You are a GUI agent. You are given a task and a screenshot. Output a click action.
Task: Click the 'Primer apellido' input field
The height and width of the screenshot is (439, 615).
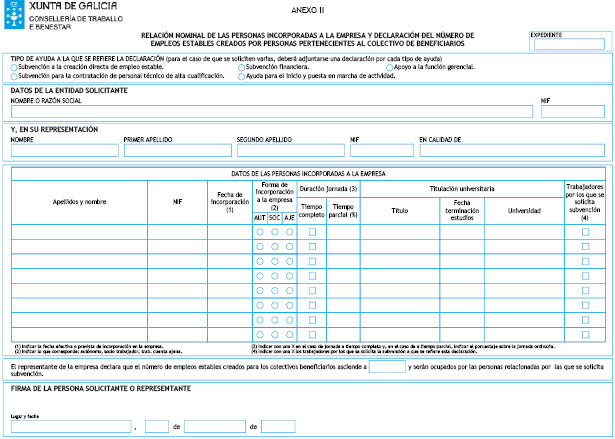click(177, 150)
